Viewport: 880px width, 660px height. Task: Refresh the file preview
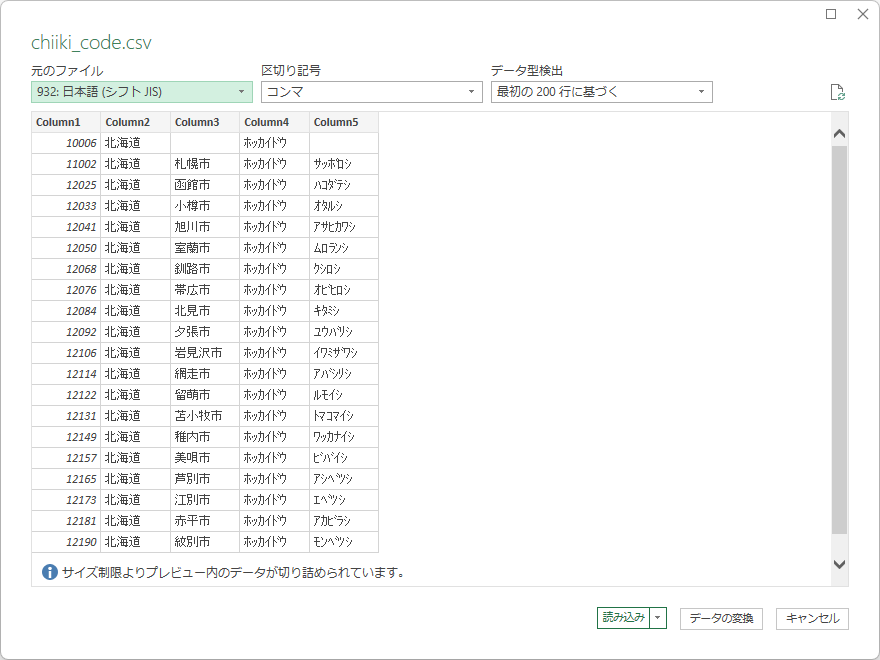click(x=840, y=90)
